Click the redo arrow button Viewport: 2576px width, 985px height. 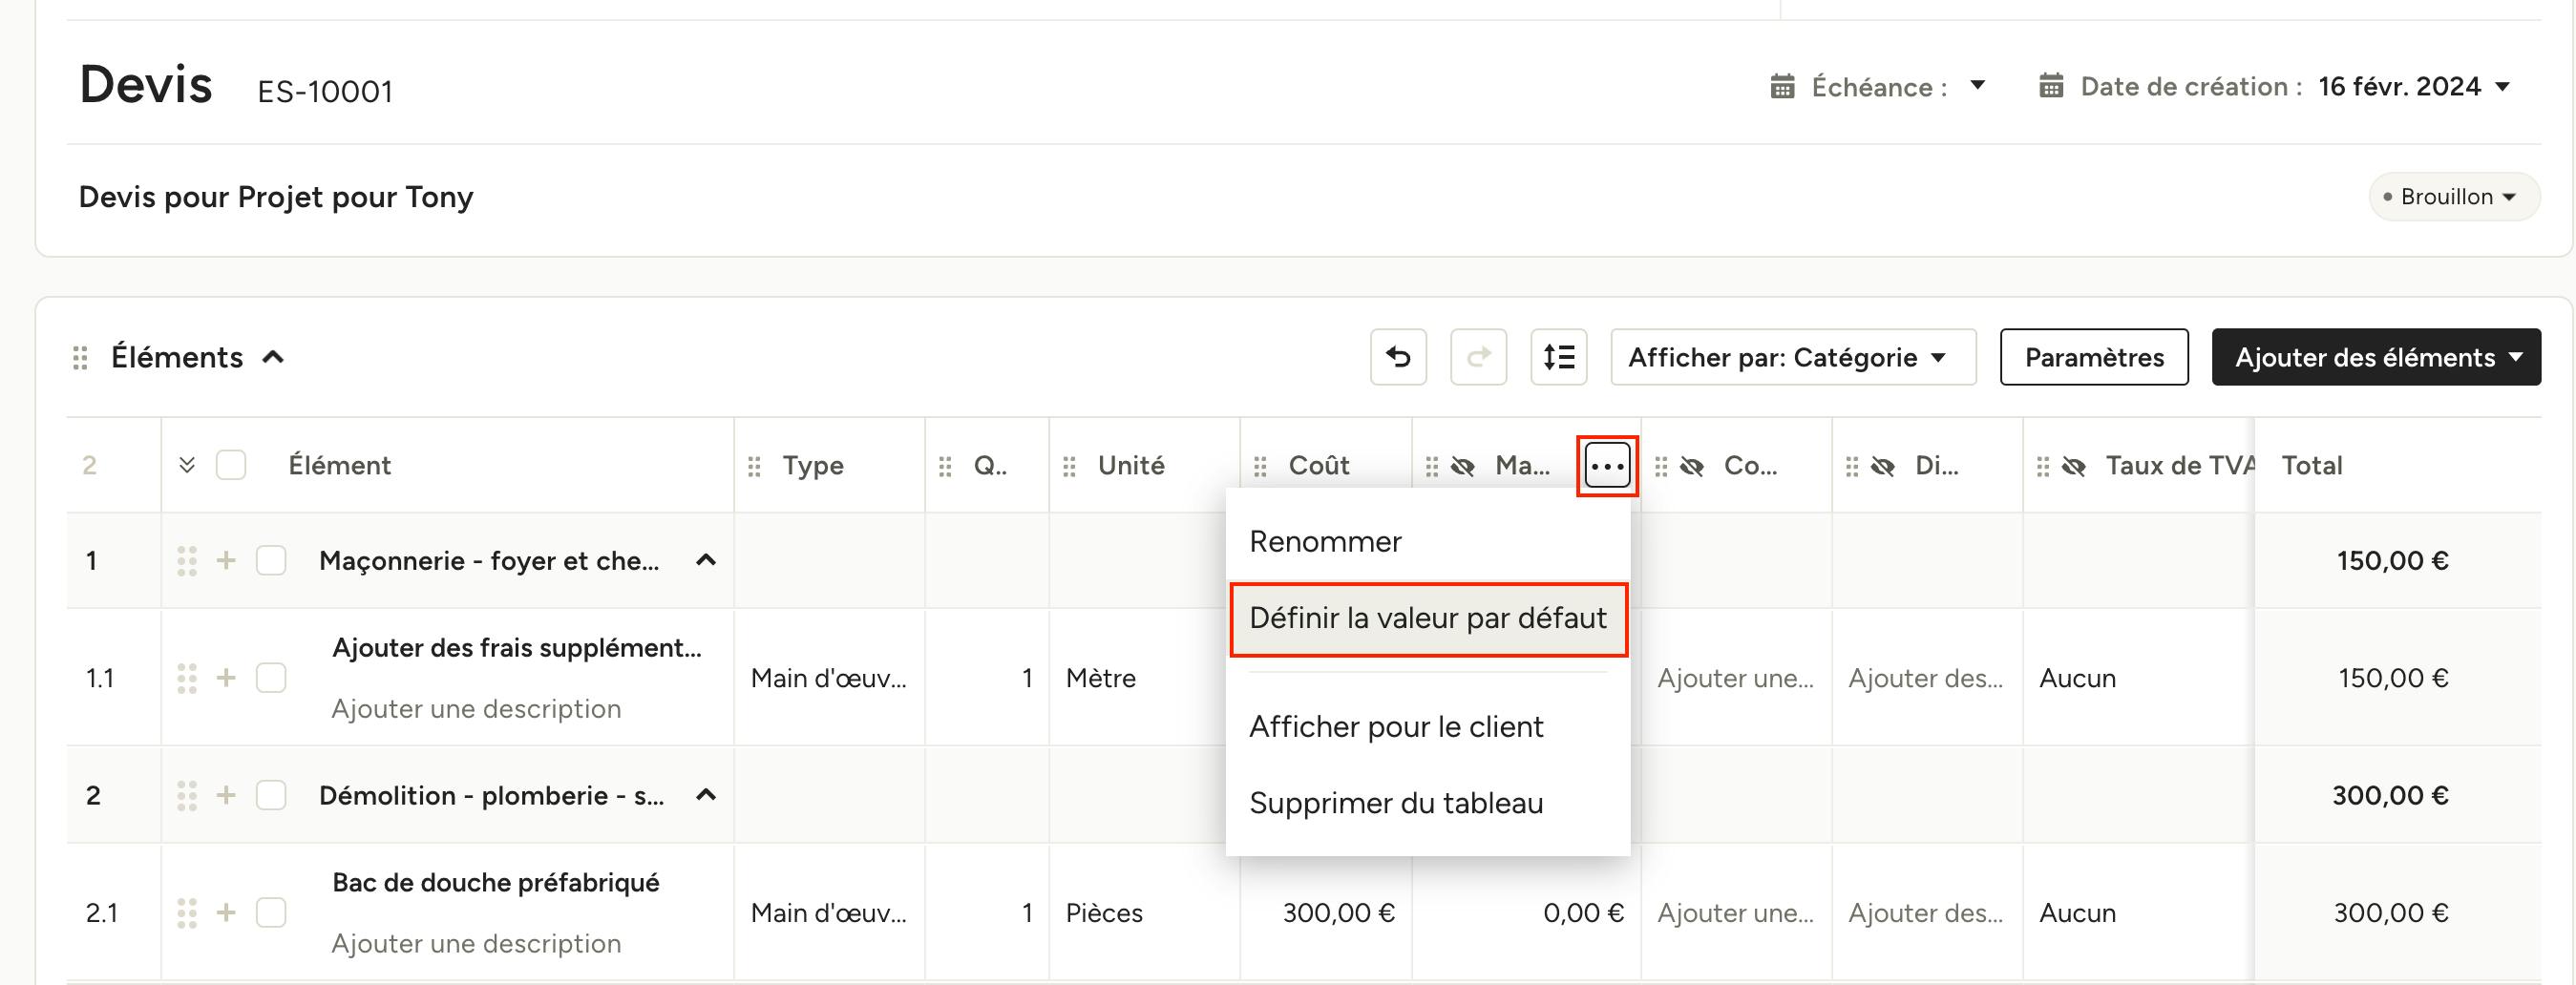(1478, 357)
